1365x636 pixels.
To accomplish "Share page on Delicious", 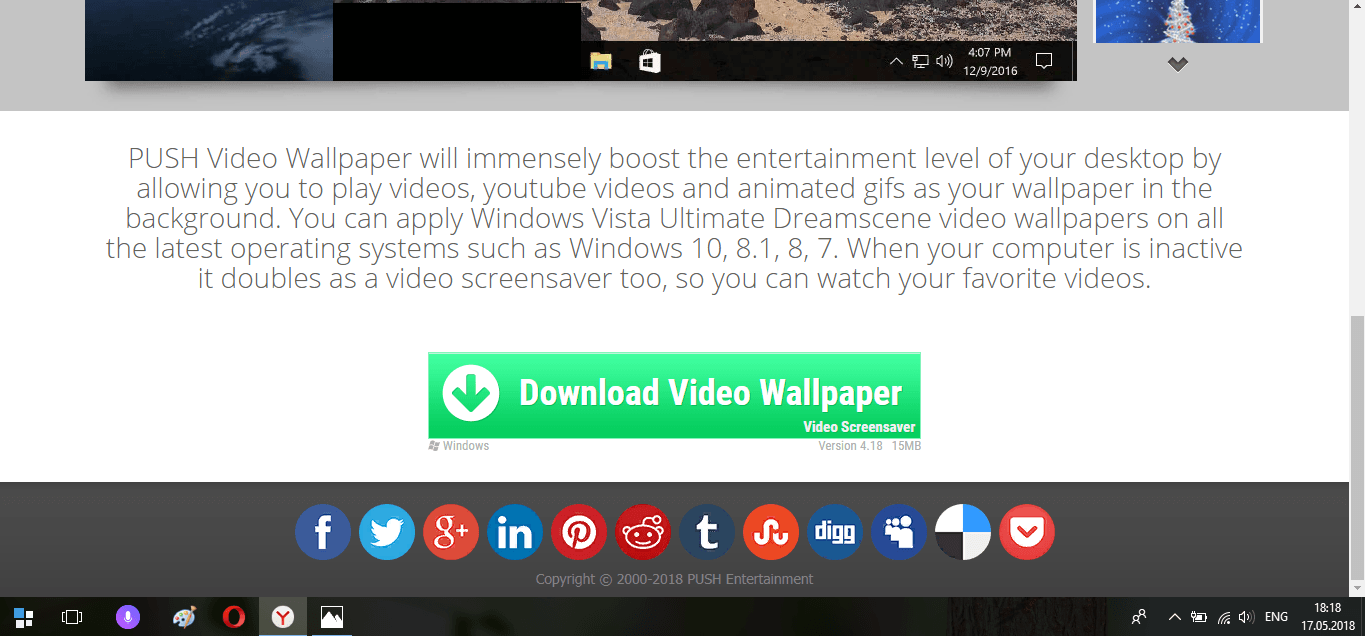I will [963, 532].
